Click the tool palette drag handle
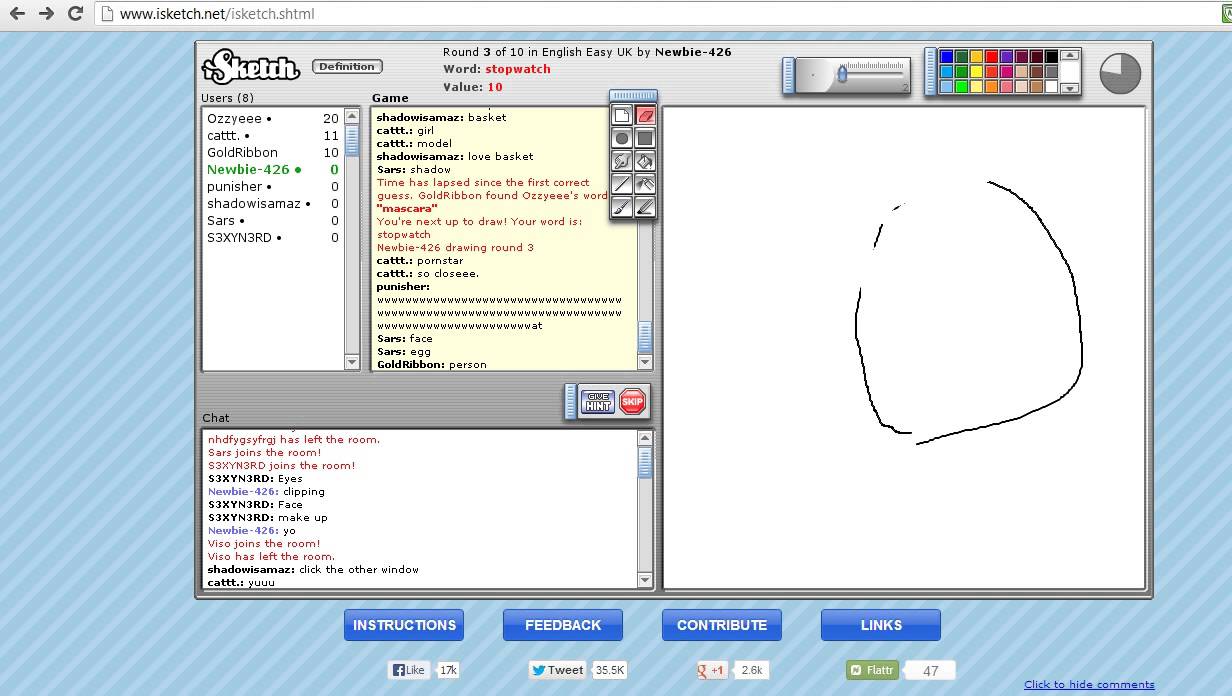Image resolution: width=1232 pixels, height=696 pixels. point(633,96)
